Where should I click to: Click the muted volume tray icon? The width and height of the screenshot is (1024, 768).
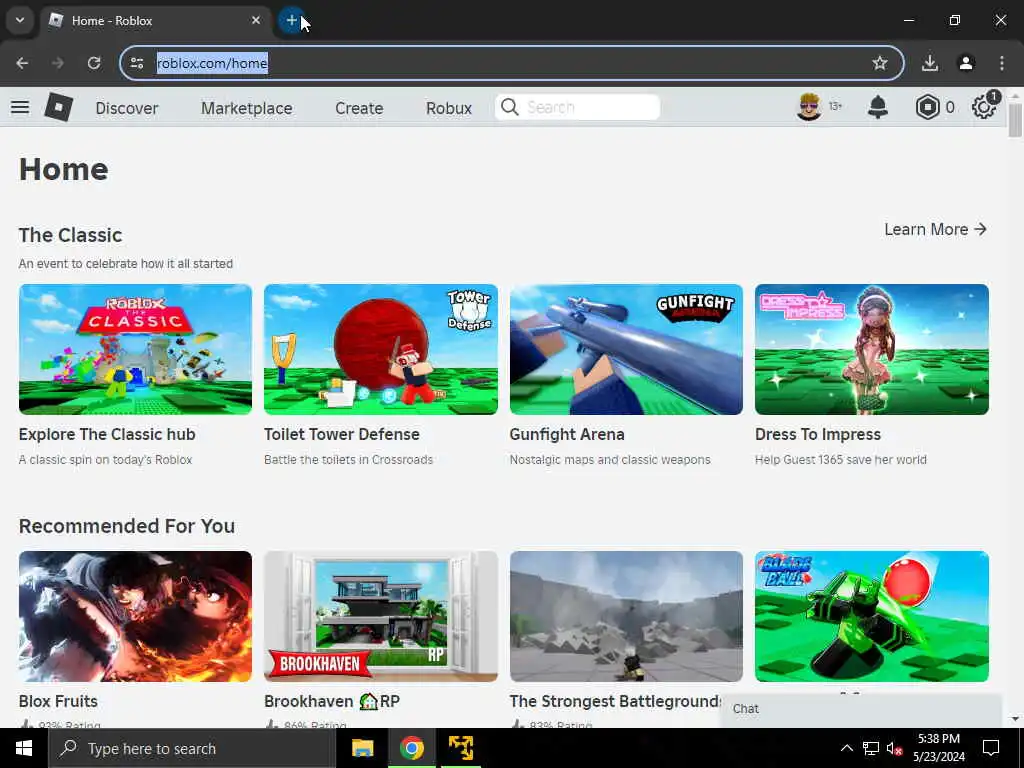point(894,748)
